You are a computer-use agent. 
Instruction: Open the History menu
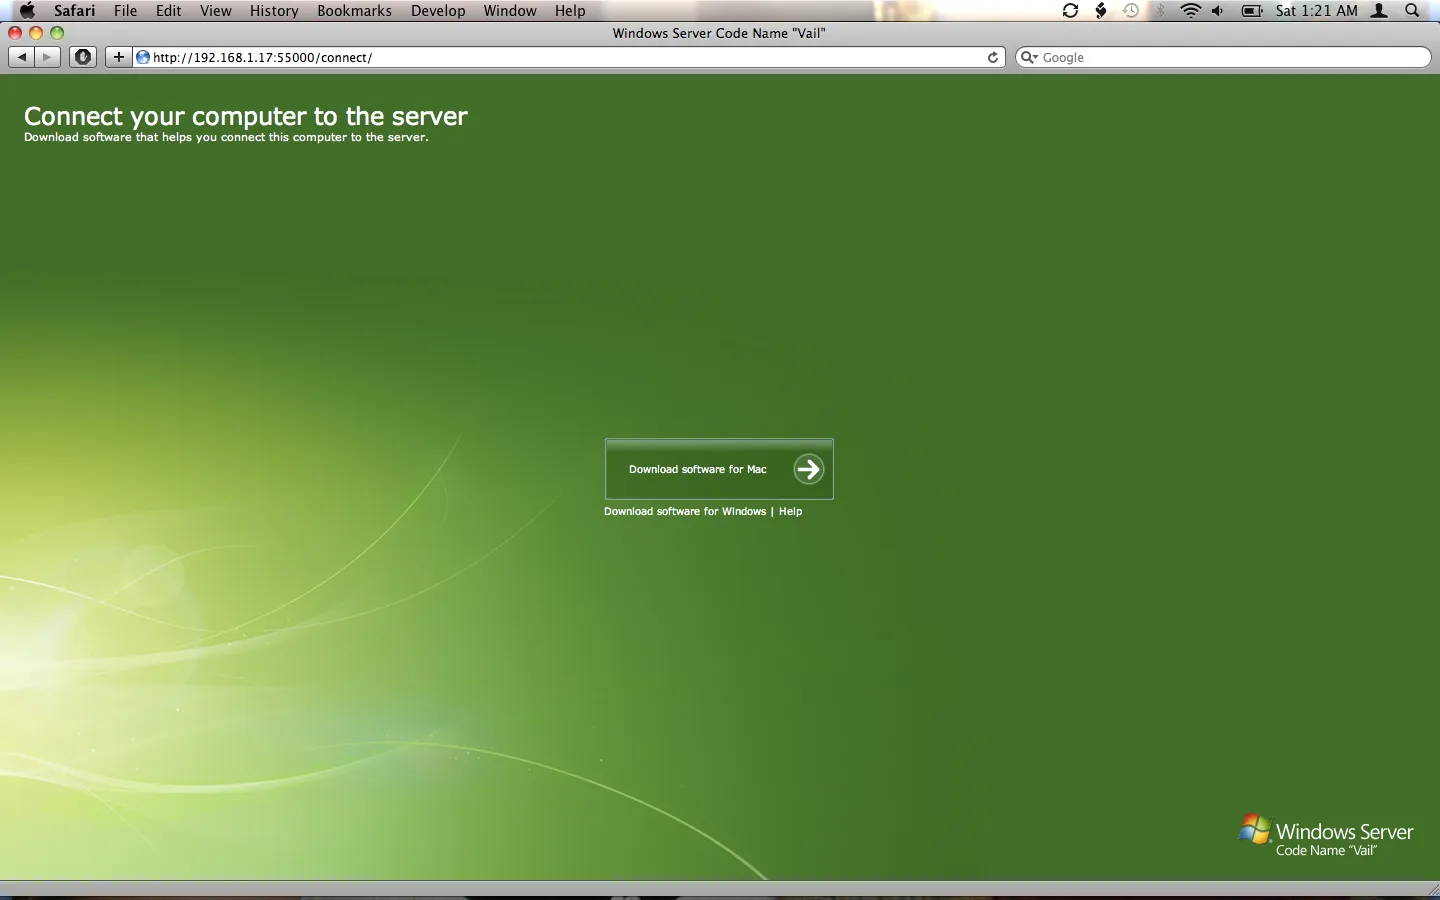coord(274,10)
